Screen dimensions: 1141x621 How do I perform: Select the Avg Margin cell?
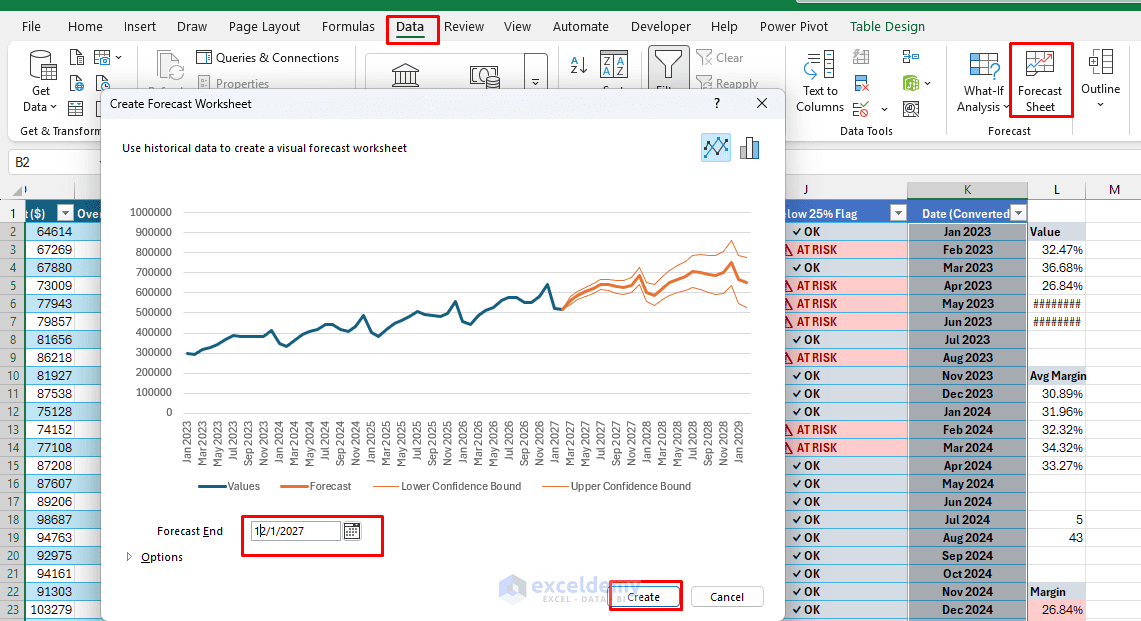click(x=1057, y=376)
